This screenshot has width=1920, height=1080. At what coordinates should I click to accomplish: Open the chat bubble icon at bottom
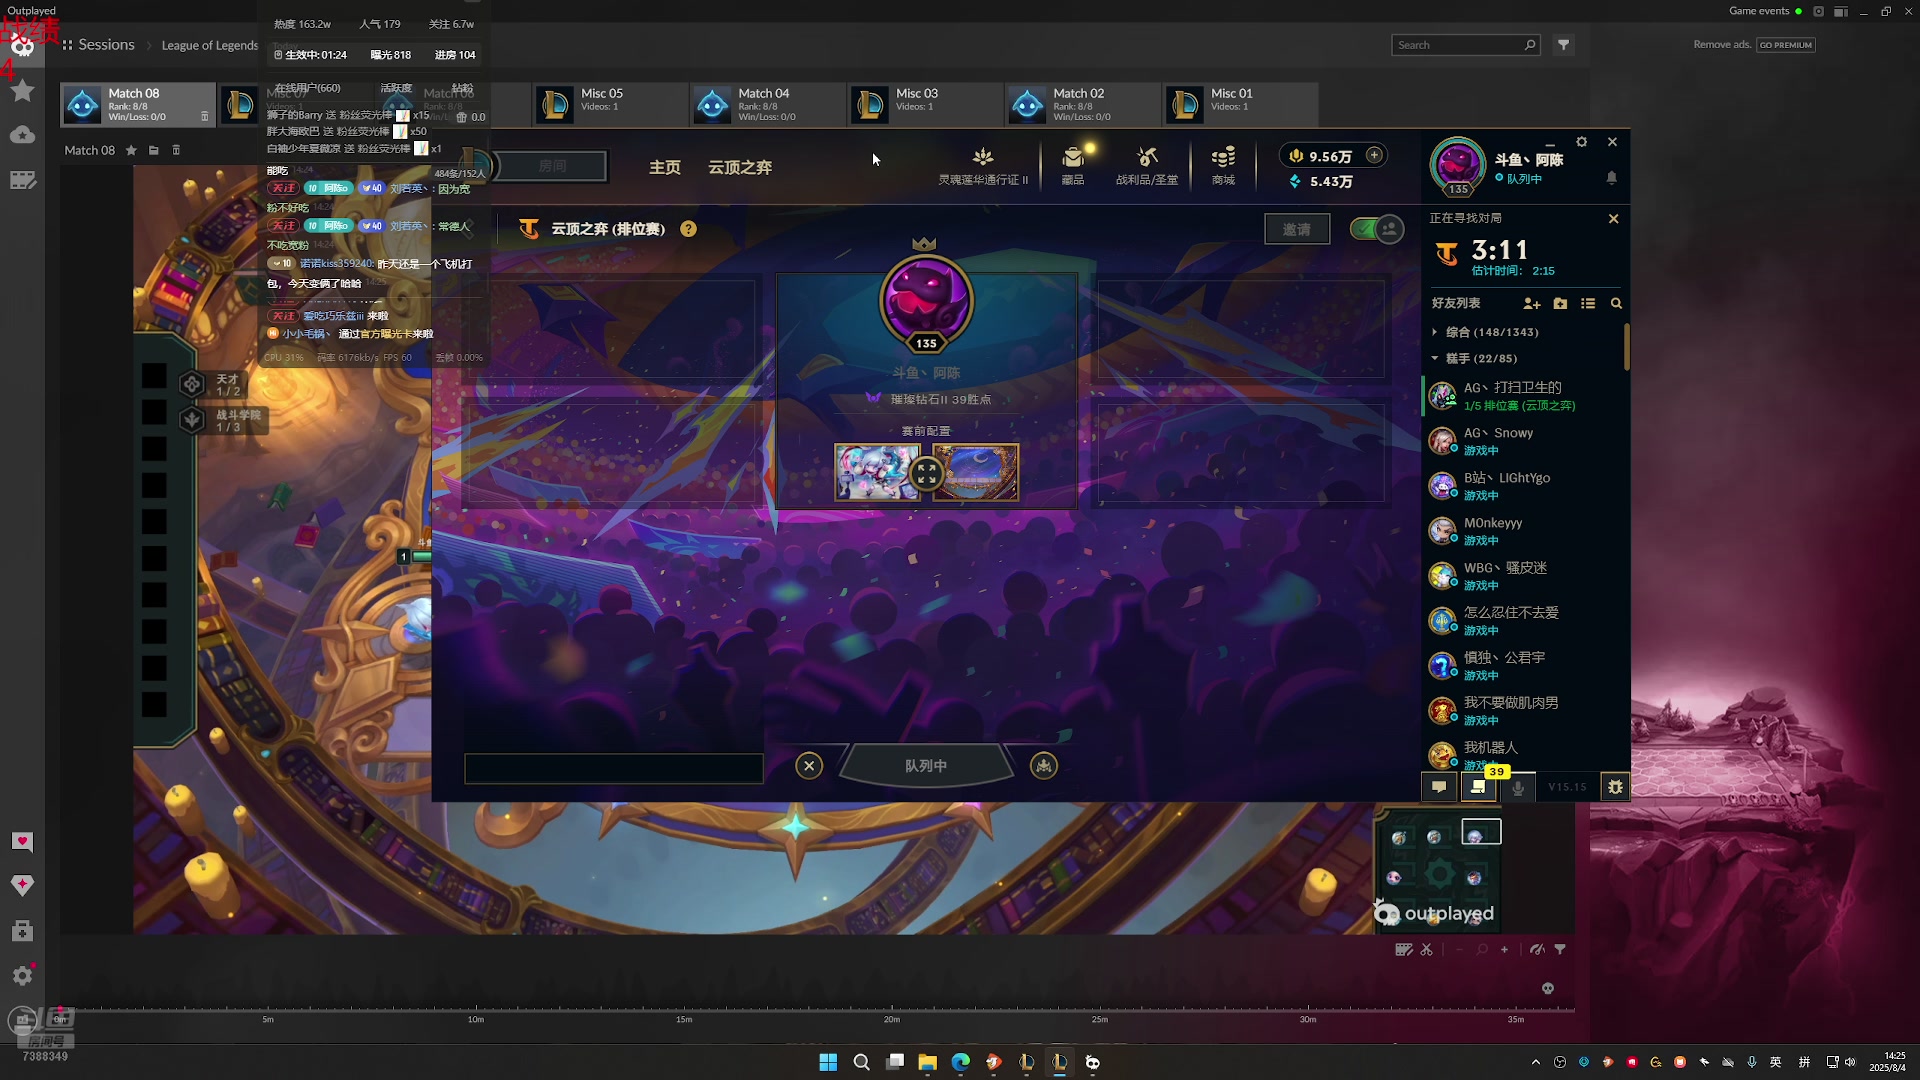(x=1439, y=787)
